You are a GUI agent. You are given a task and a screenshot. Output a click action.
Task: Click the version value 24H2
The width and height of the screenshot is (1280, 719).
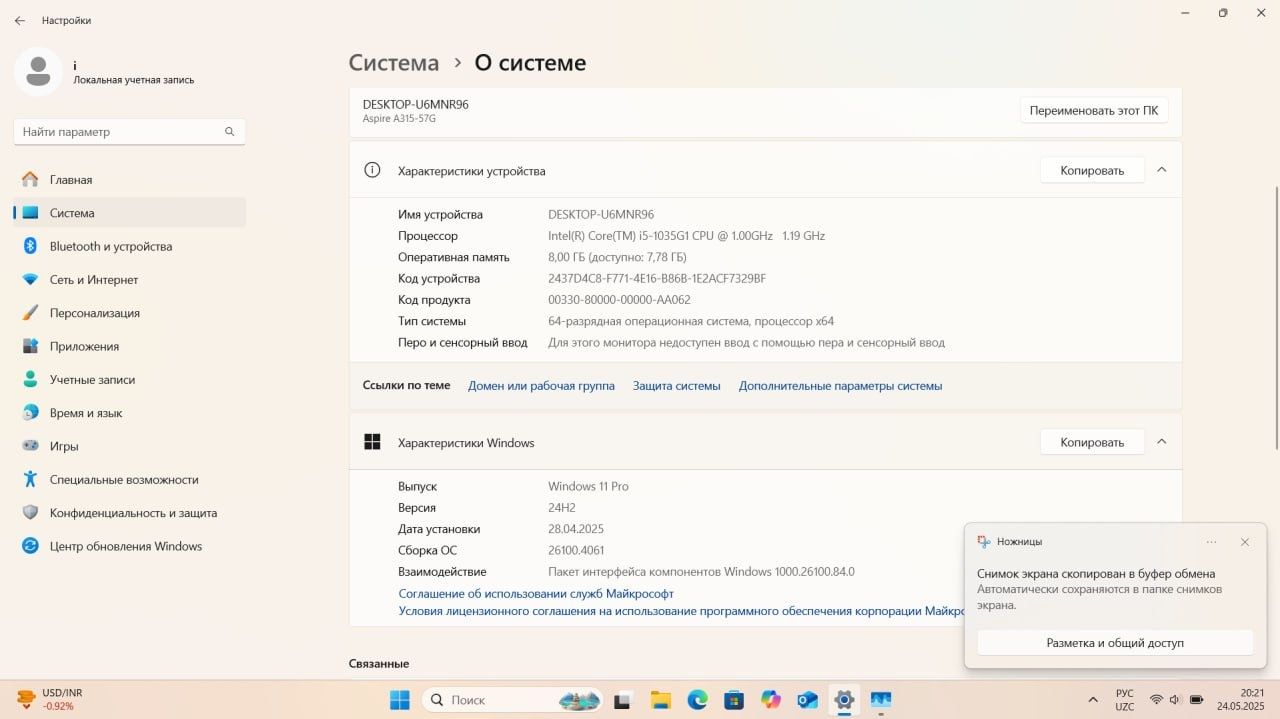[x=562, y=508]
